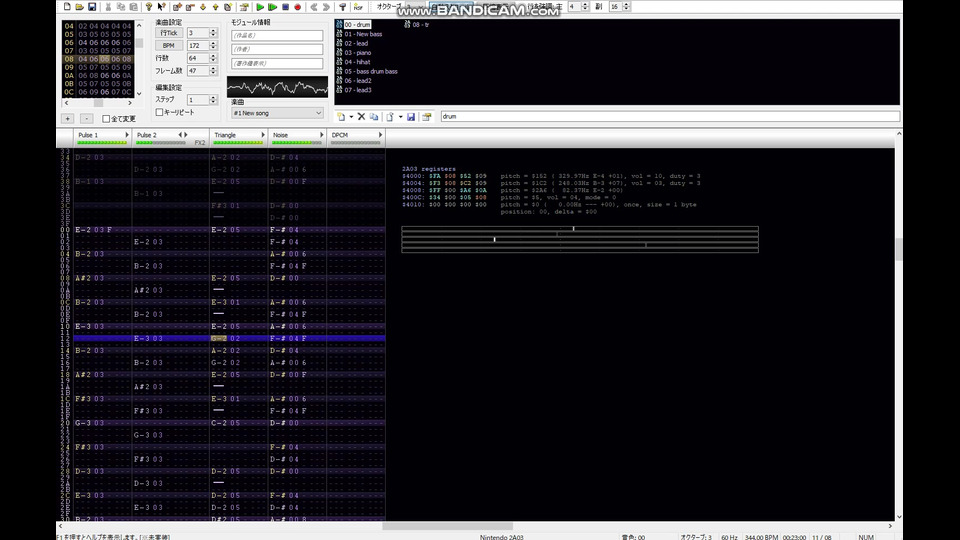This screenshot has width=960, height=540.
Task: Expand Triangle effect columns arrow
Action: point(263,135)
